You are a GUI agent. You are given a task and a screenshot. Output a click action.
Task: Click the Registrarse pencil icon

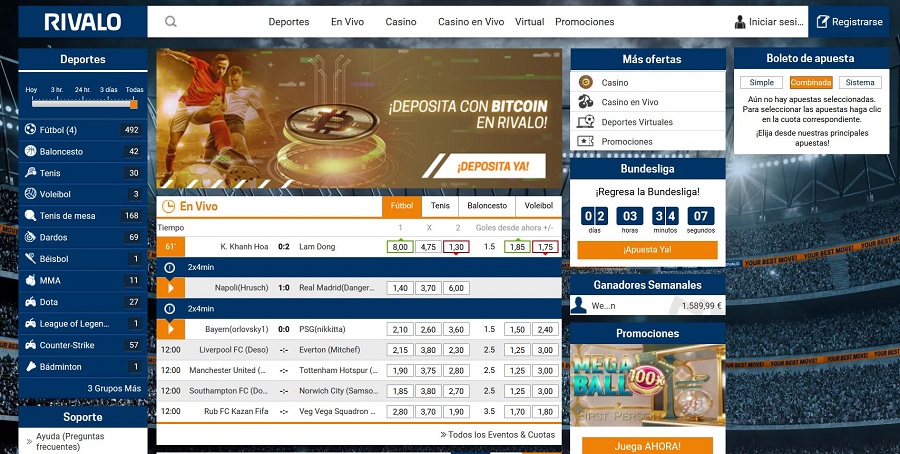tap(823, 22)
